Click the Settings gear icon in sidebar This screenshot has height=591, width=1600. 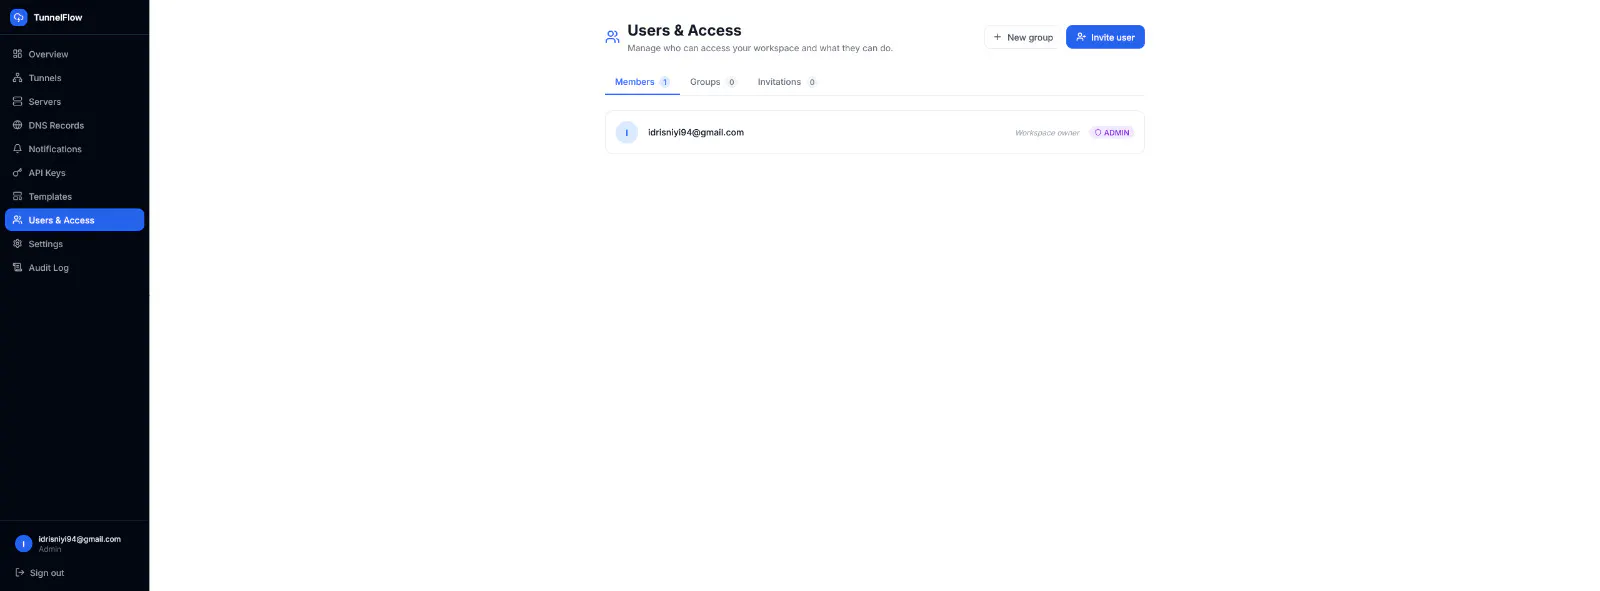(x=17, y=244)
